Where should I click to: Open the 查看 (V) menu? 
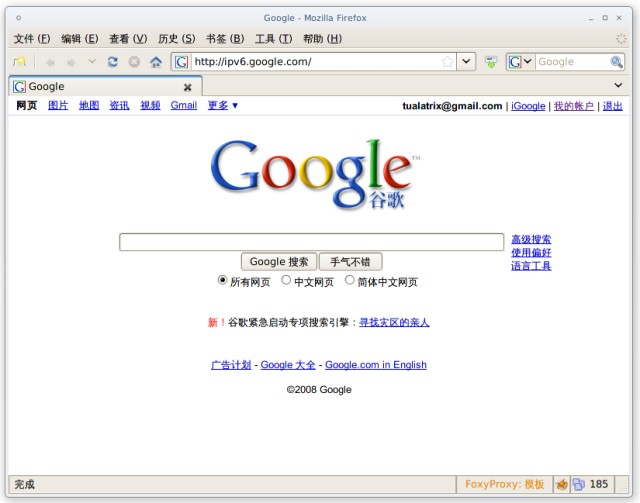click(128, 39)
